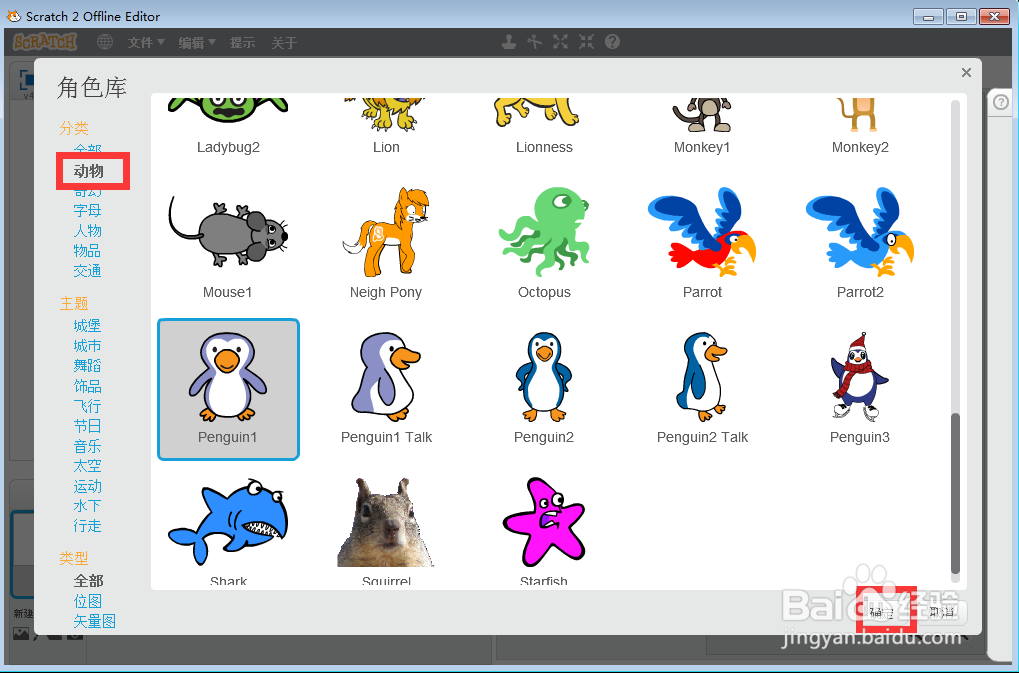This screenshot has height=673, width=1019.
Task: Select the pink Starfish sprite
Action: pyautogui.click(x=544, y=529)
